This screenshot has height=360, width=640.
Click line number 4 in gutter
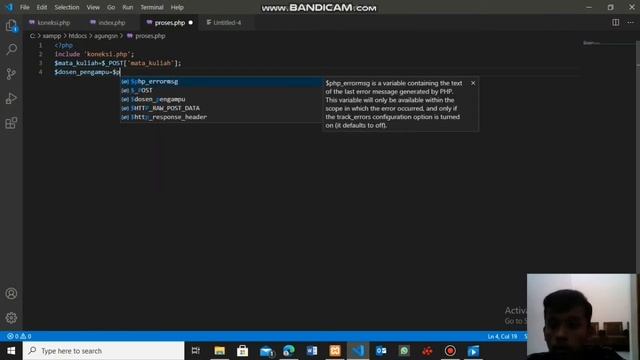[x=40, y=72]
